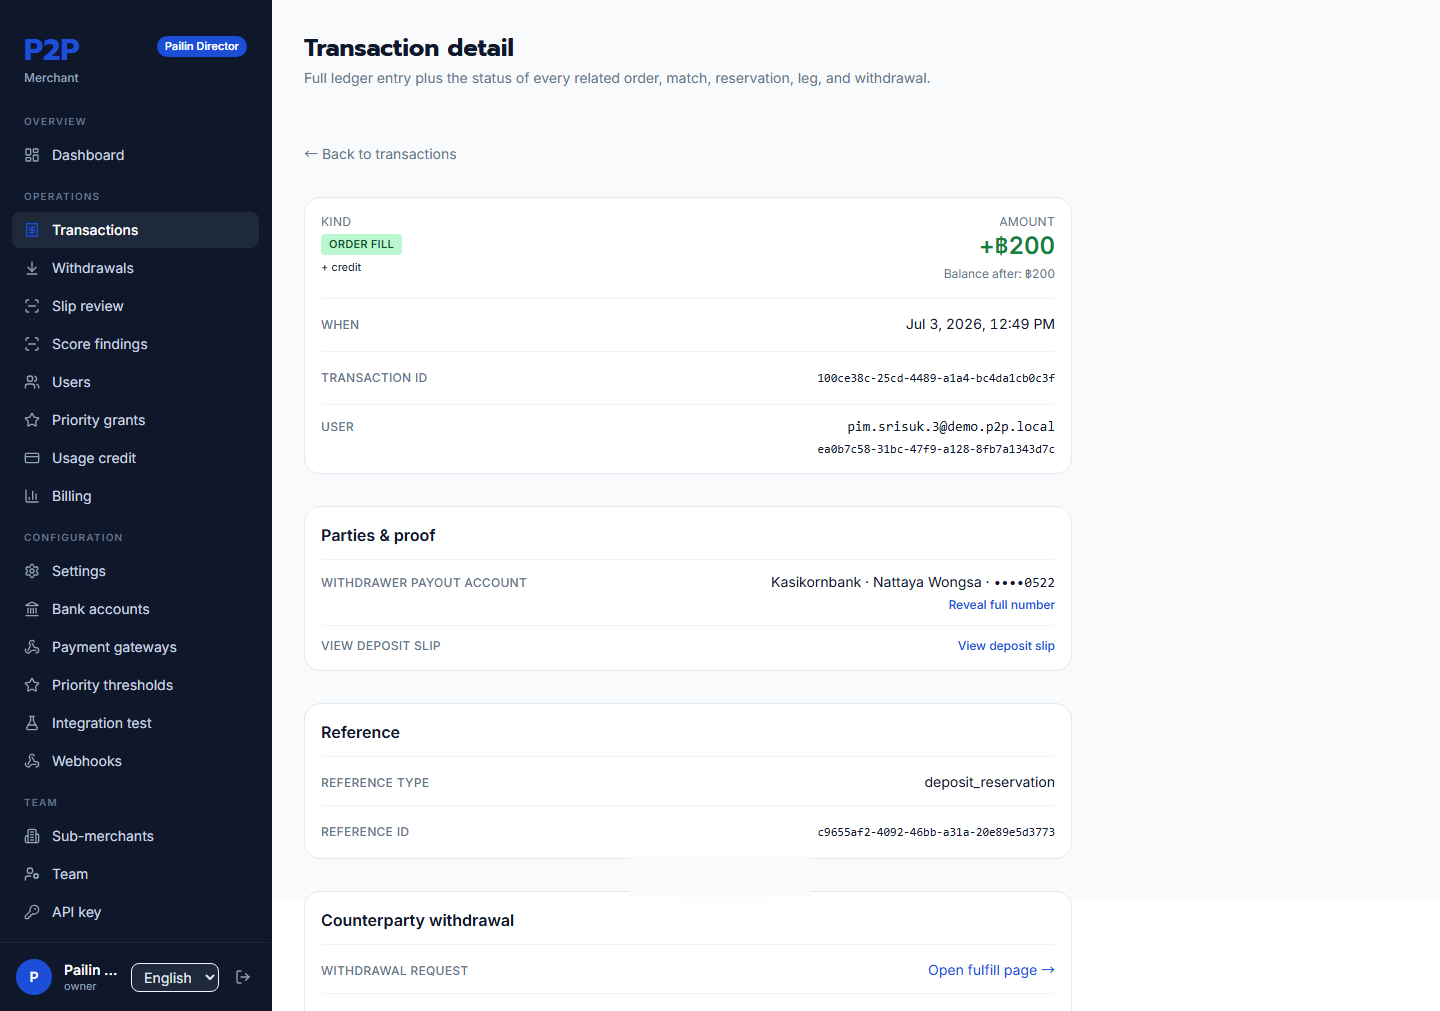Open fulfill page link

[991, 970]
